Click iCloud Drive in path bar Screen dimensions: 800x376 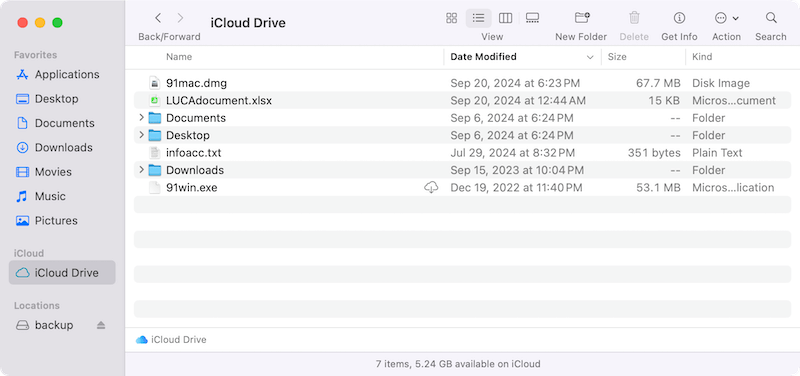[171, 340]
